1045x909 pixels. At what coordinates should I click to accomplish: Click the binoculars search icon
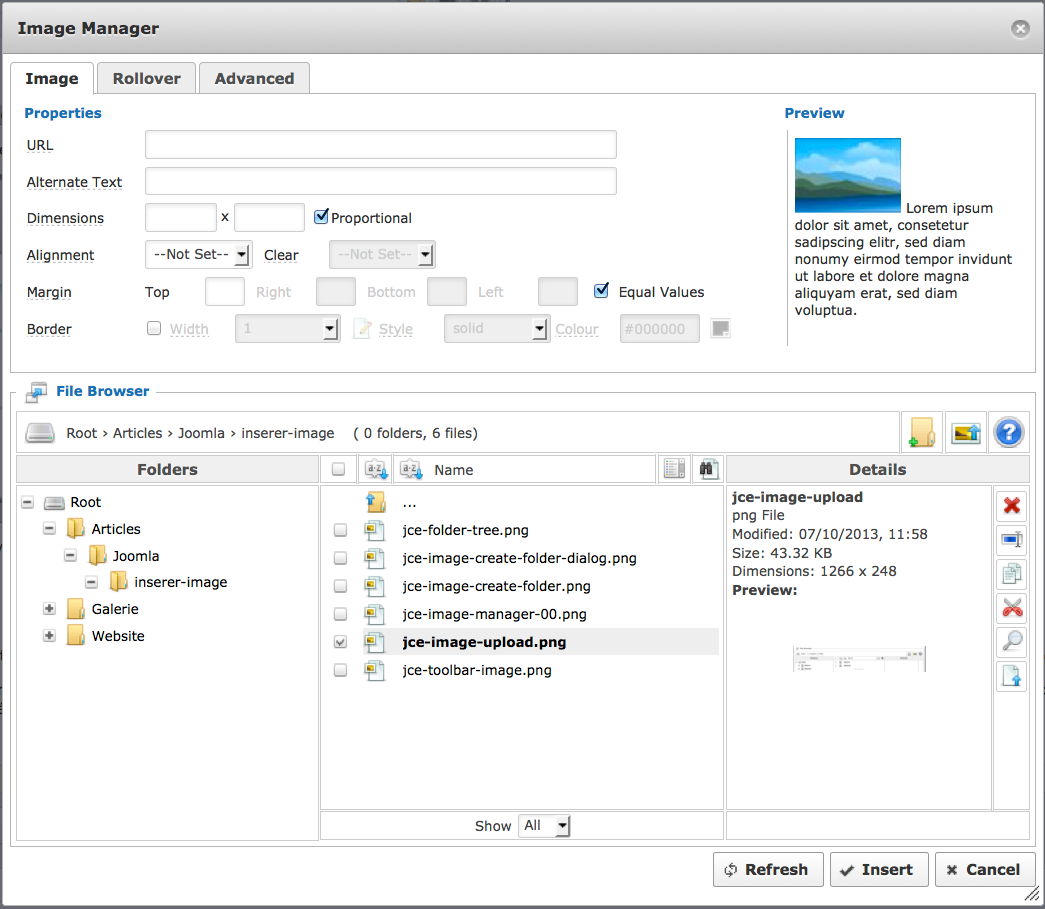pos(708,469)
